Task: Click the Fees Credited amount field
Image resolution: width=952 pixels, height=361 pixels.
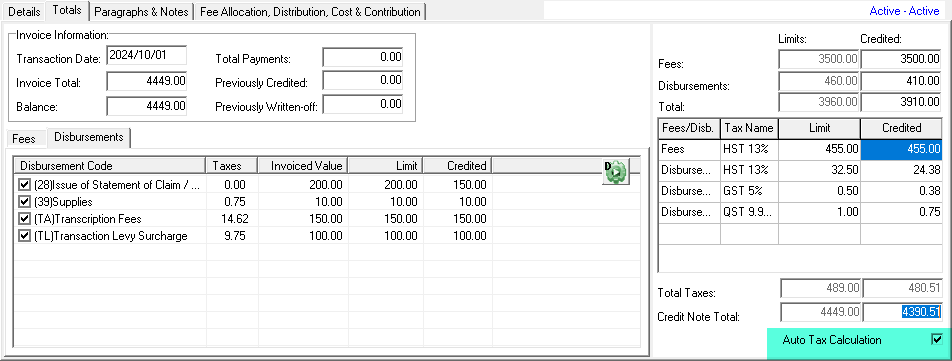Action: [902, 59]
